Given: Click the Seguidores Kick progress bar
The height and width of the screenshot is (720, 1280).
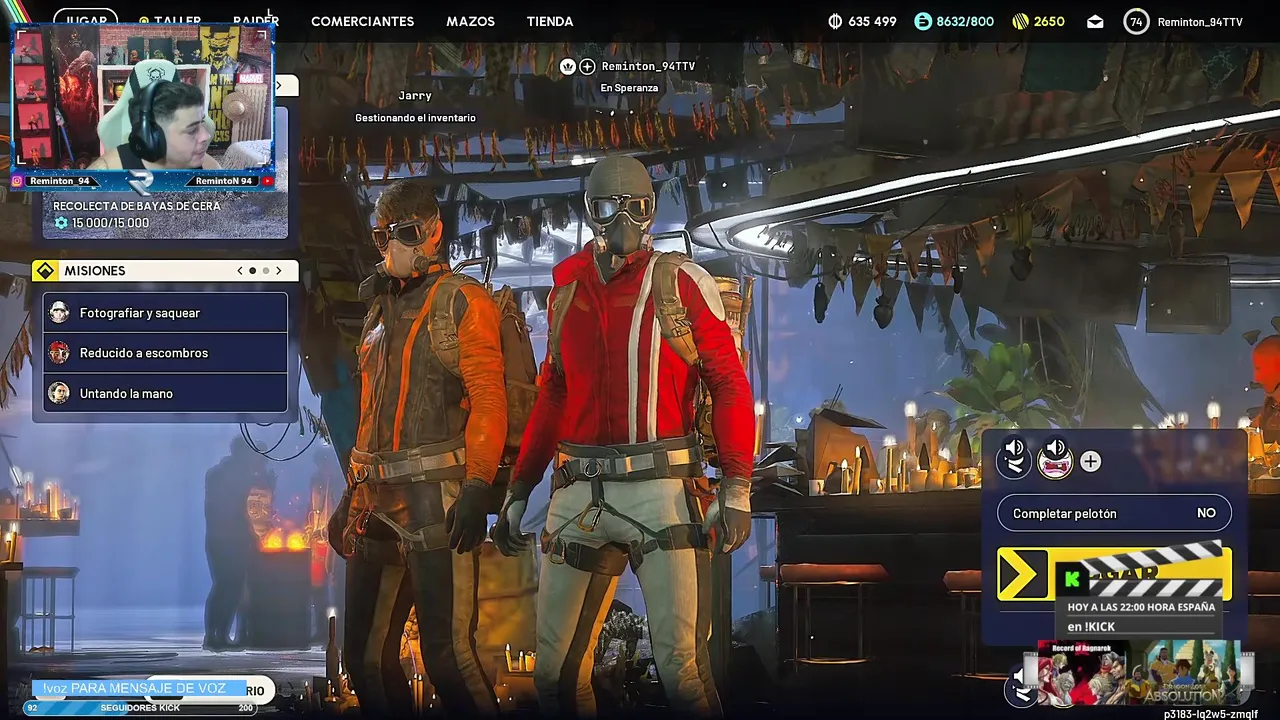Looking at the screenshot, I should (140, 707).
